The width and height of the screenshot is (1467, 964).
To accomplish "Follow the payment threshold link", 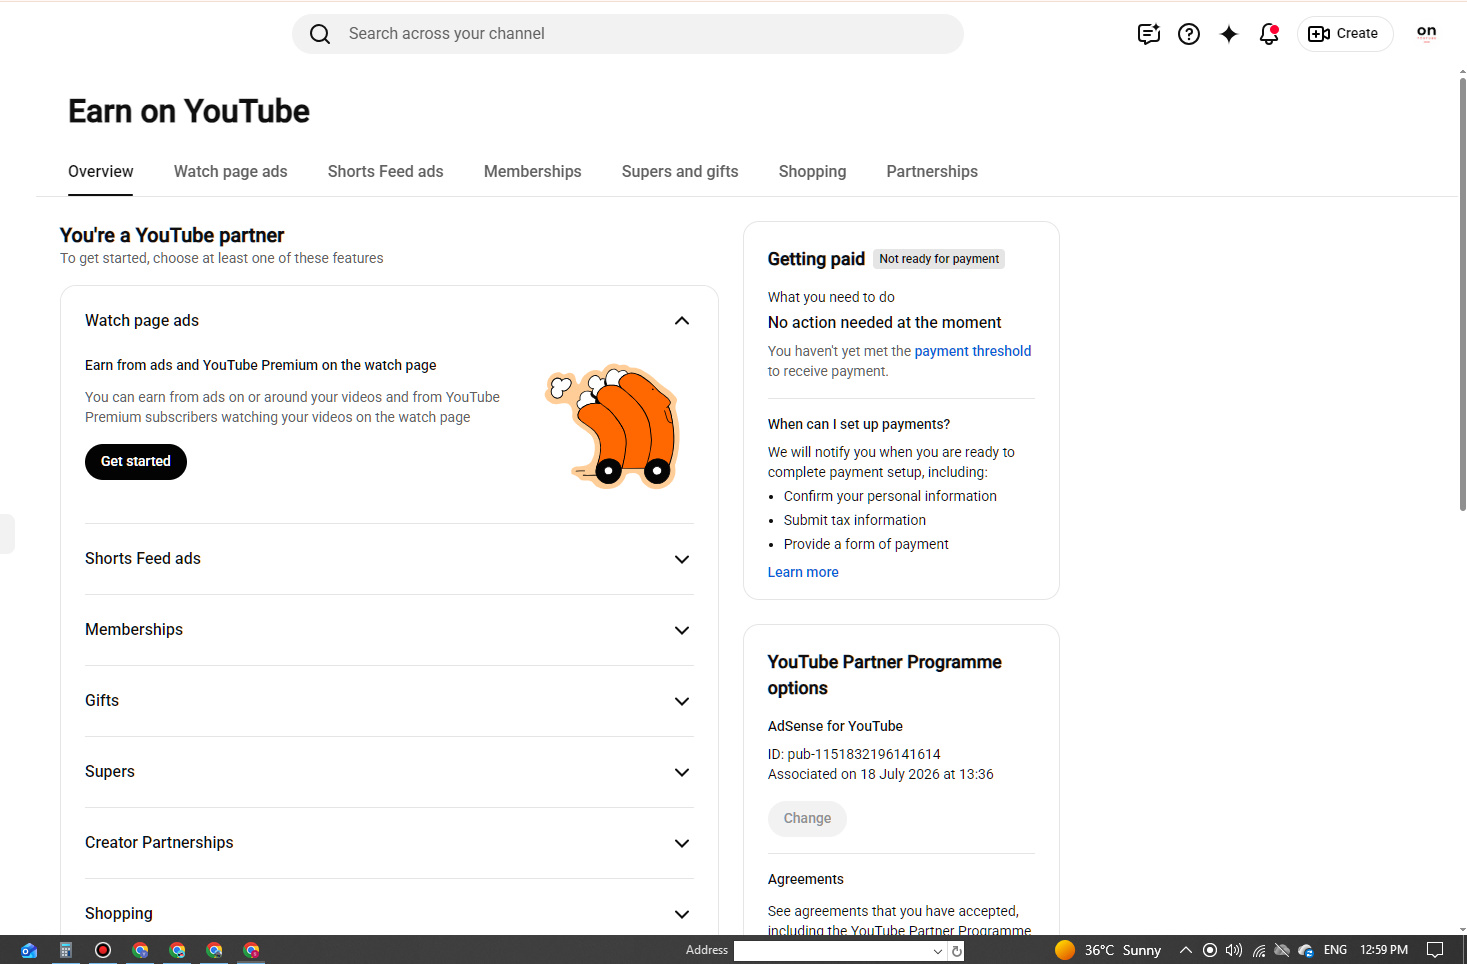I will pyautogui.click(x=973, y=351).
